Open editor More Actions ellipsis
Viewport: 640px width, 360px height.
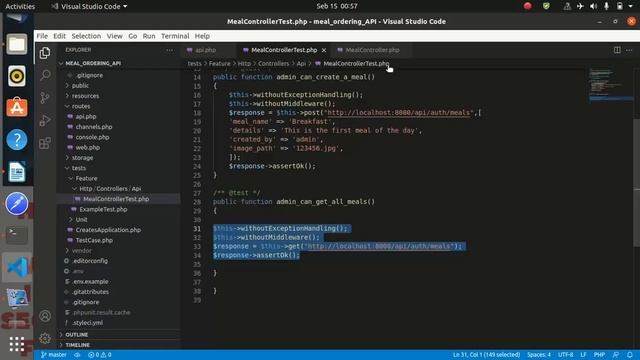[629, 50]
